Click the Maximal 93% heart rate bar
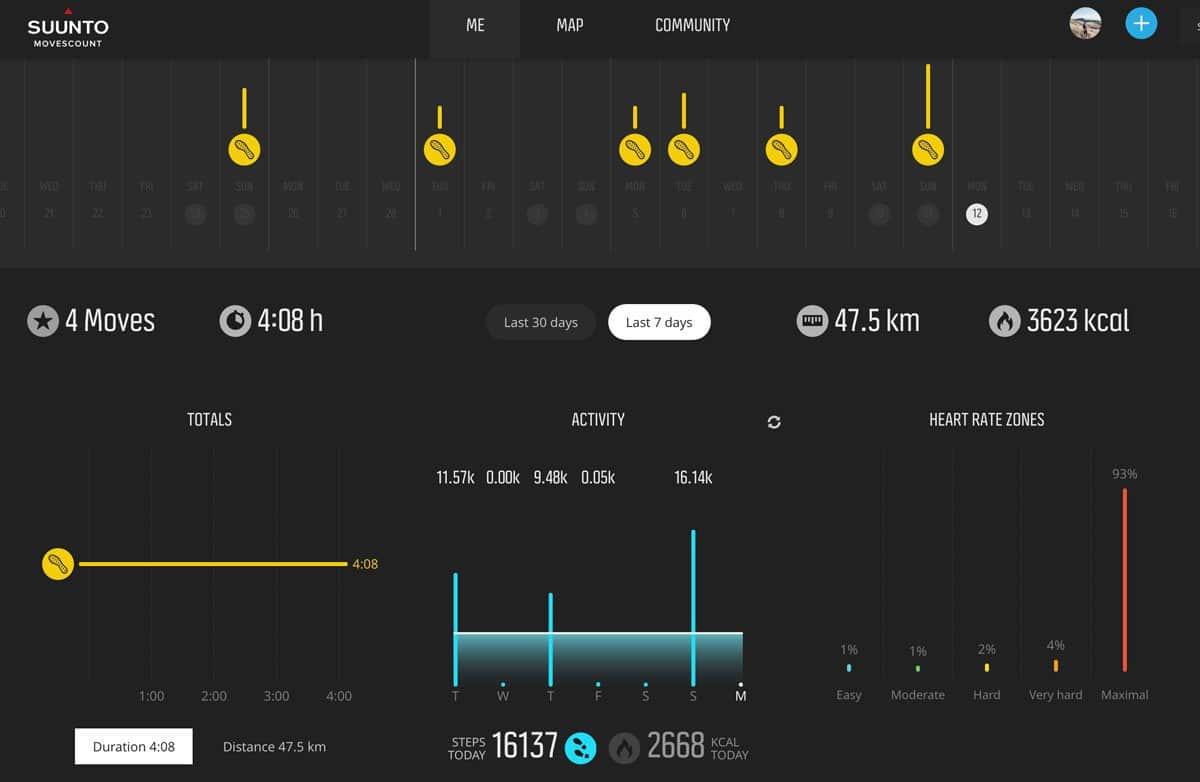The width and height of the screenshot is (1200, 782). (1124, 580)
